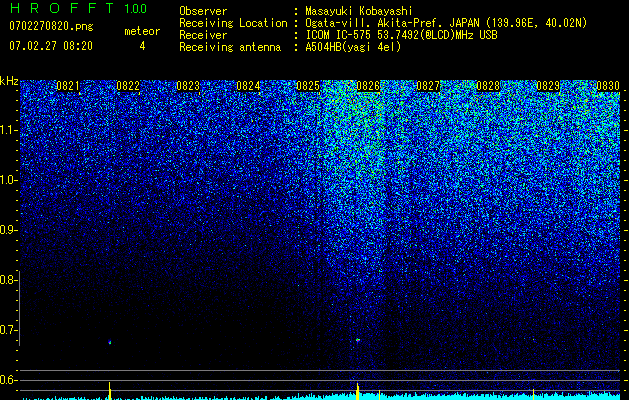Click the 1.1 kHz axis label

[7, 130]
